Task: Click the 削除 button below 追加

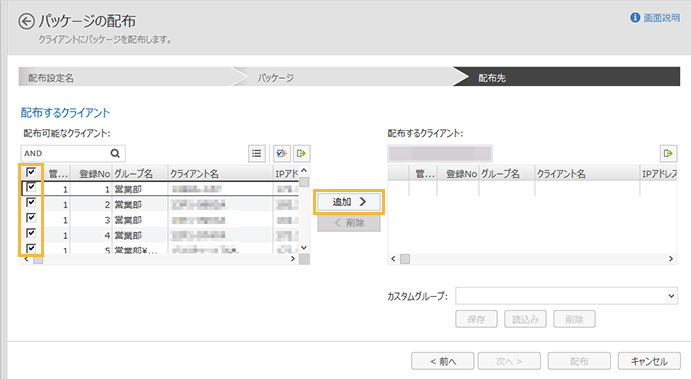Action: (349, 223)
